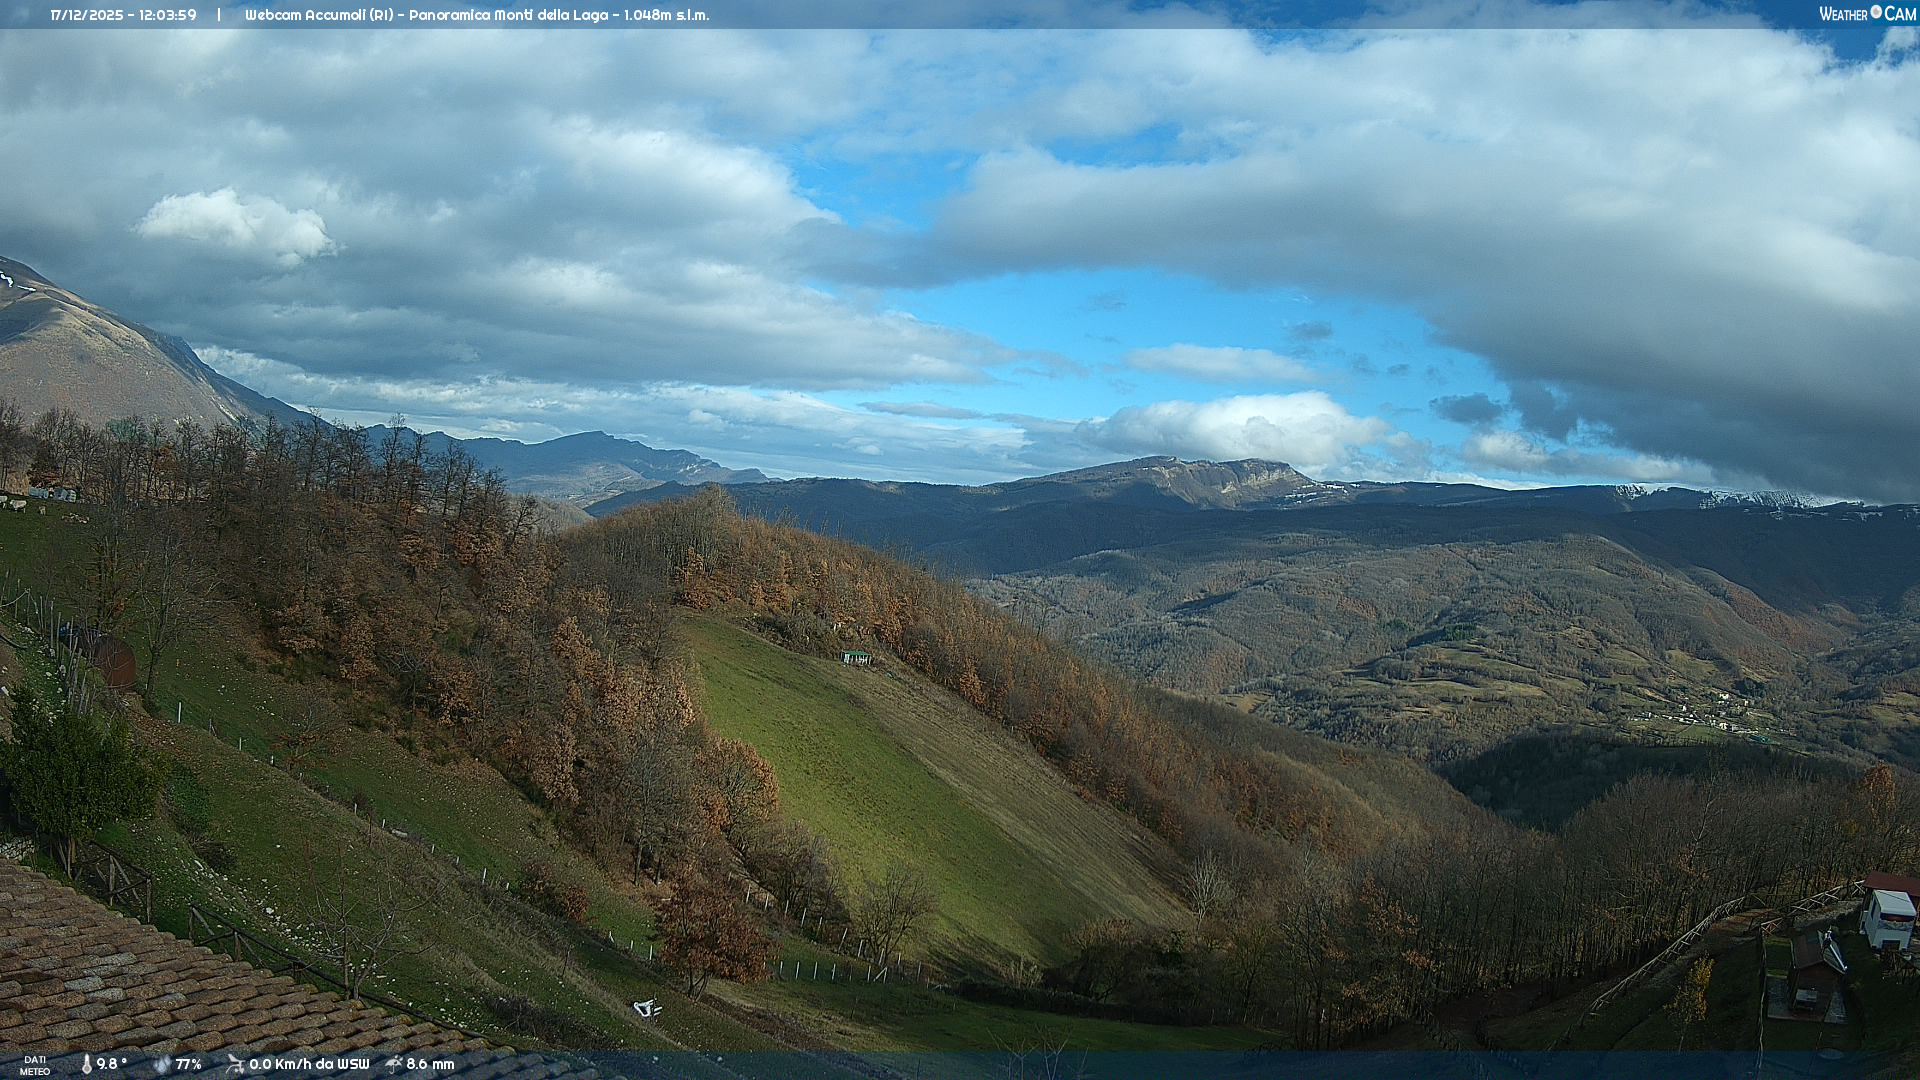This screenshot has height=1080, width=1920.
Task: Select the DATI METEO label
Action: point(35,1065)
